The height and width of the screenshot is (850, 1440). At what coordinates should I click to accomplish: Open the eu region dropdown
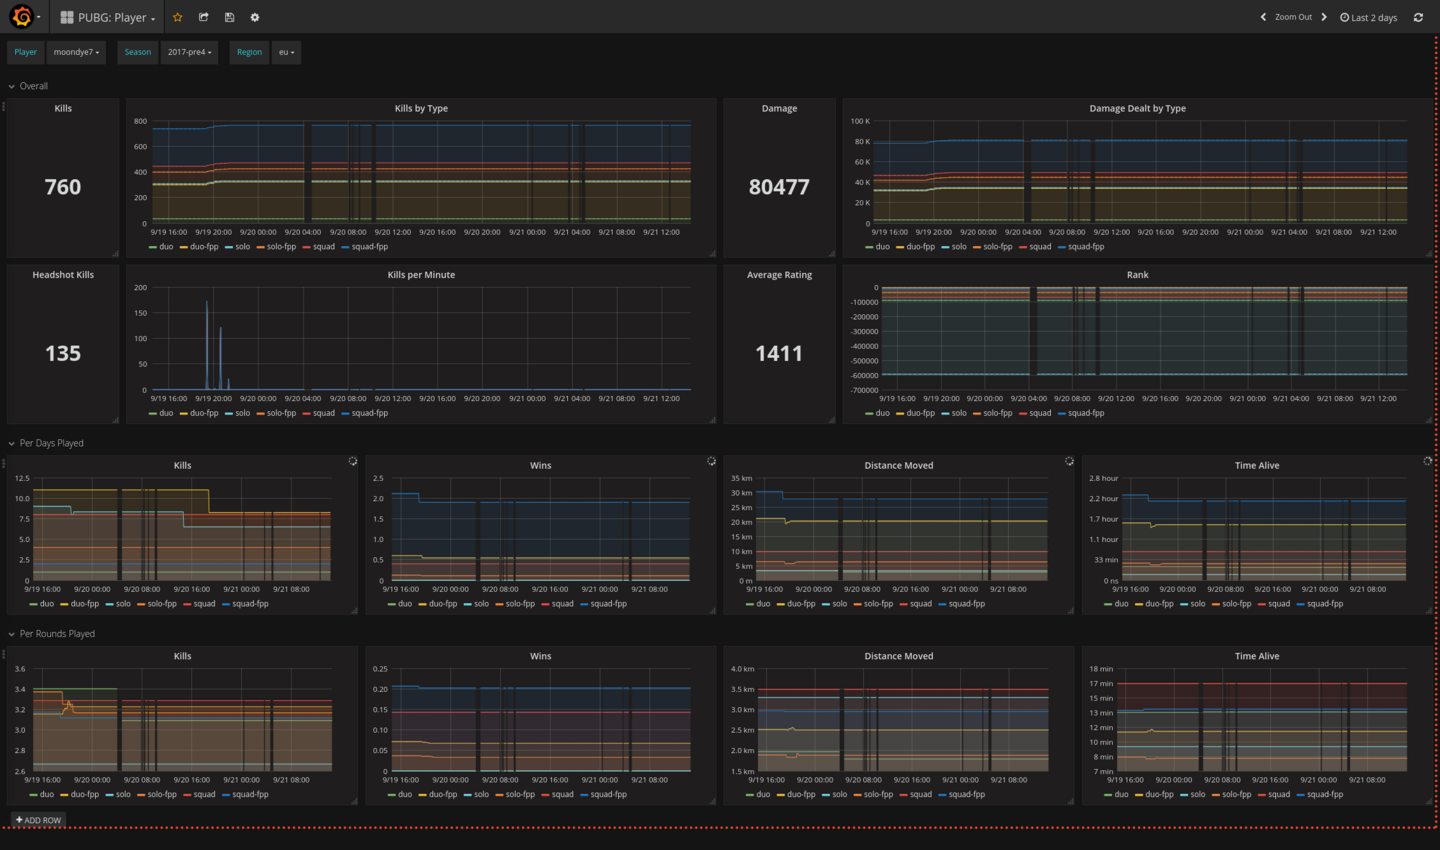click(x=287, y=52)
